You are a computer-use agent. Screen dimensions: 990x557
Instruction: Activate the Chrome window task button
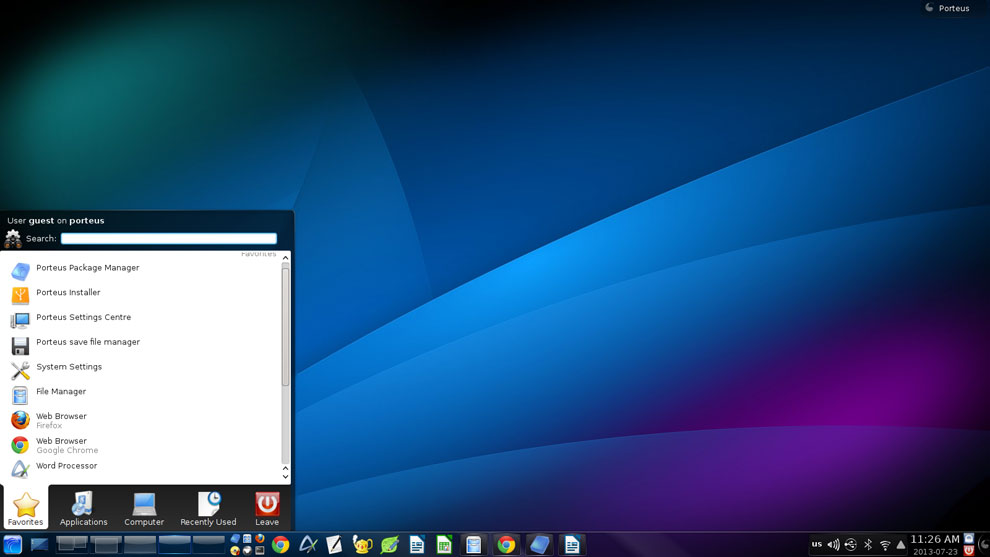[506, 544]
